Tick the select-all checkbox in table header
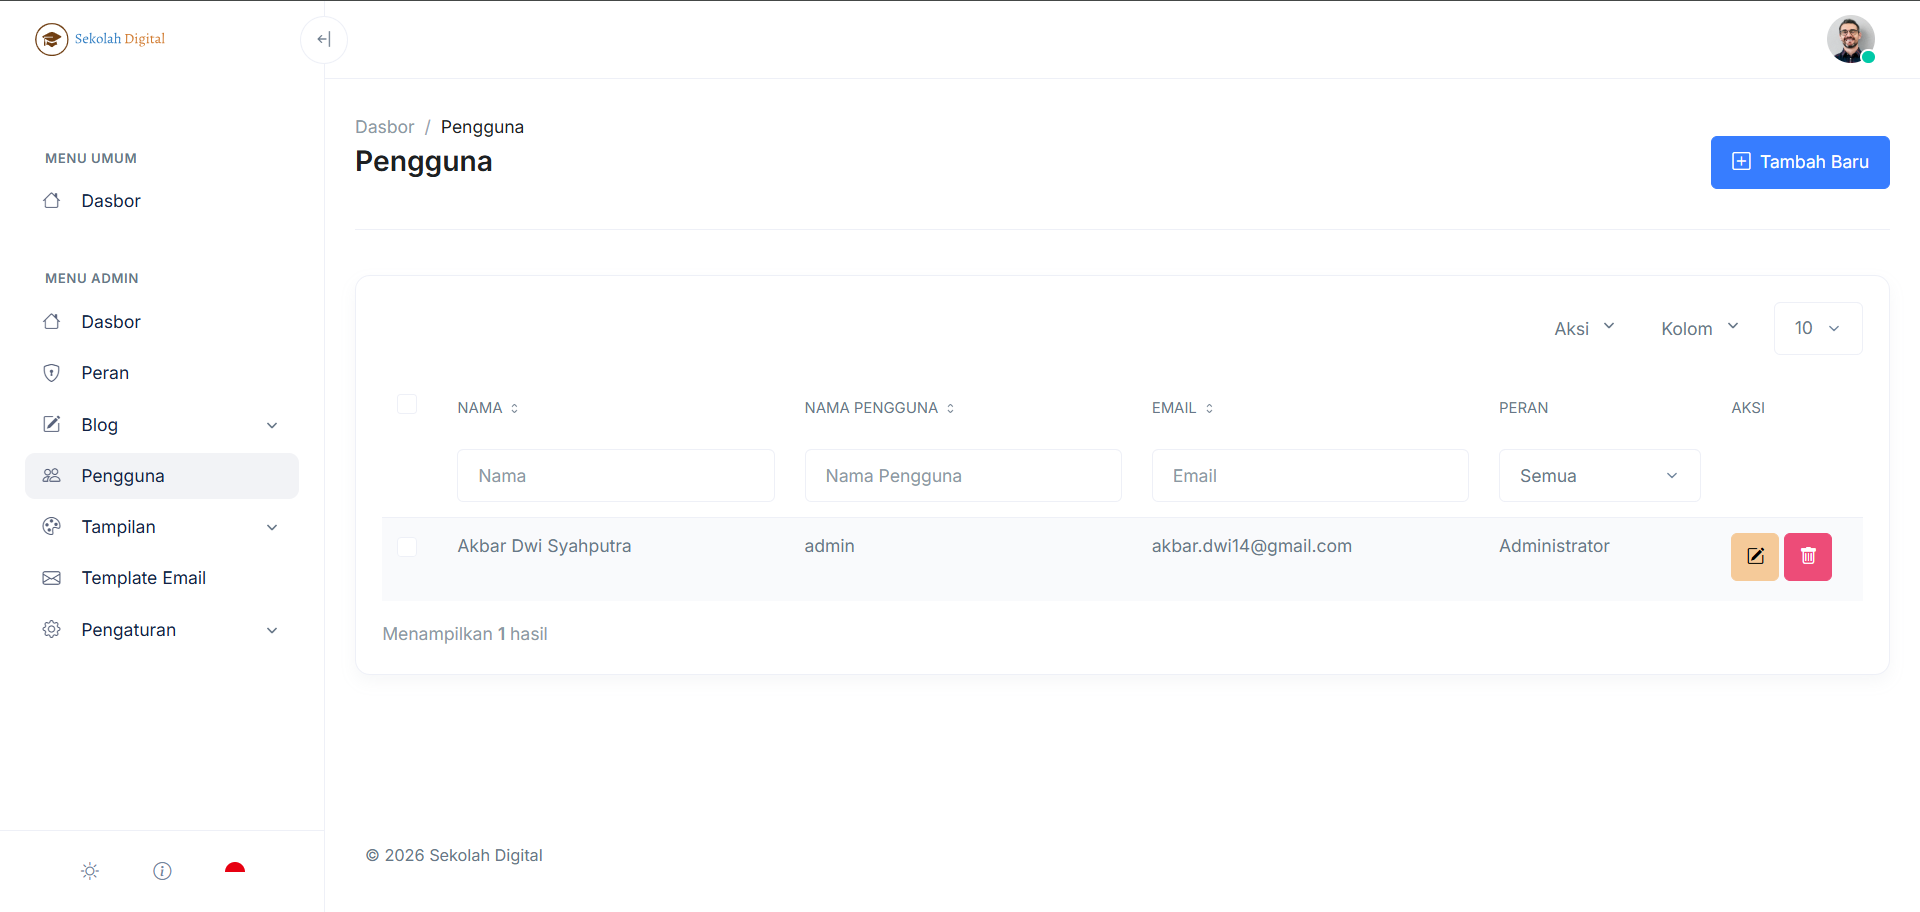 (x=407, y=404)
